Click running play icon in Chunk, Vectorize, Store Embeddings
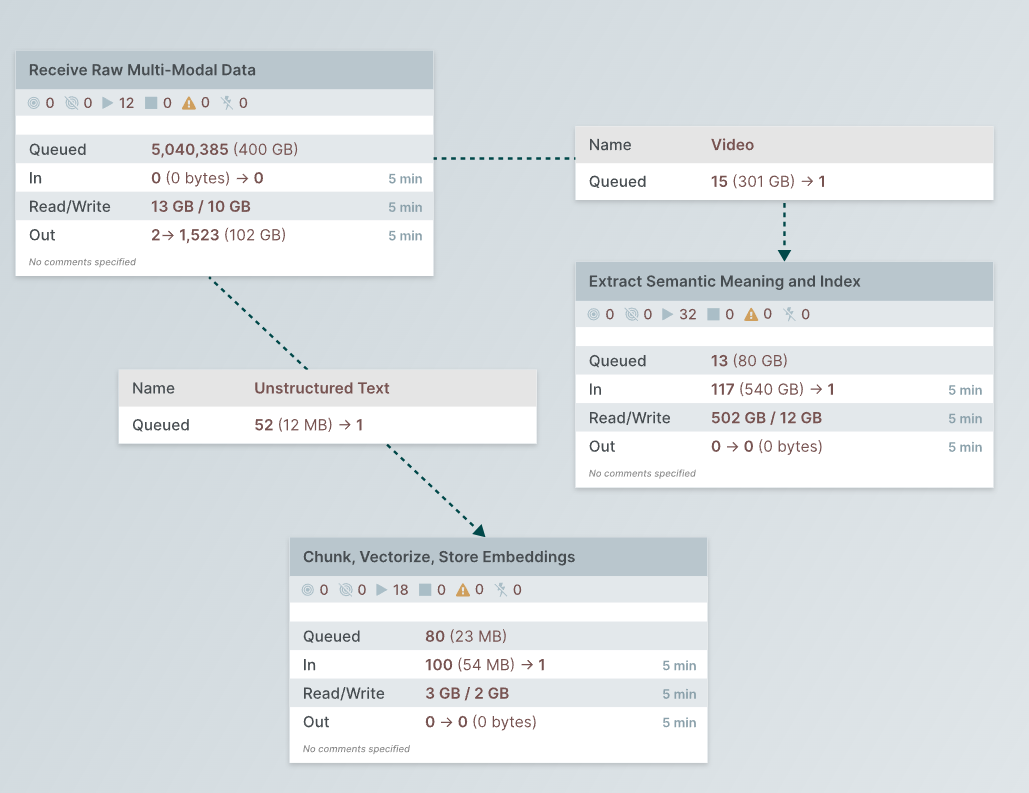The image size is (1029, 793). tap(382, 590)
